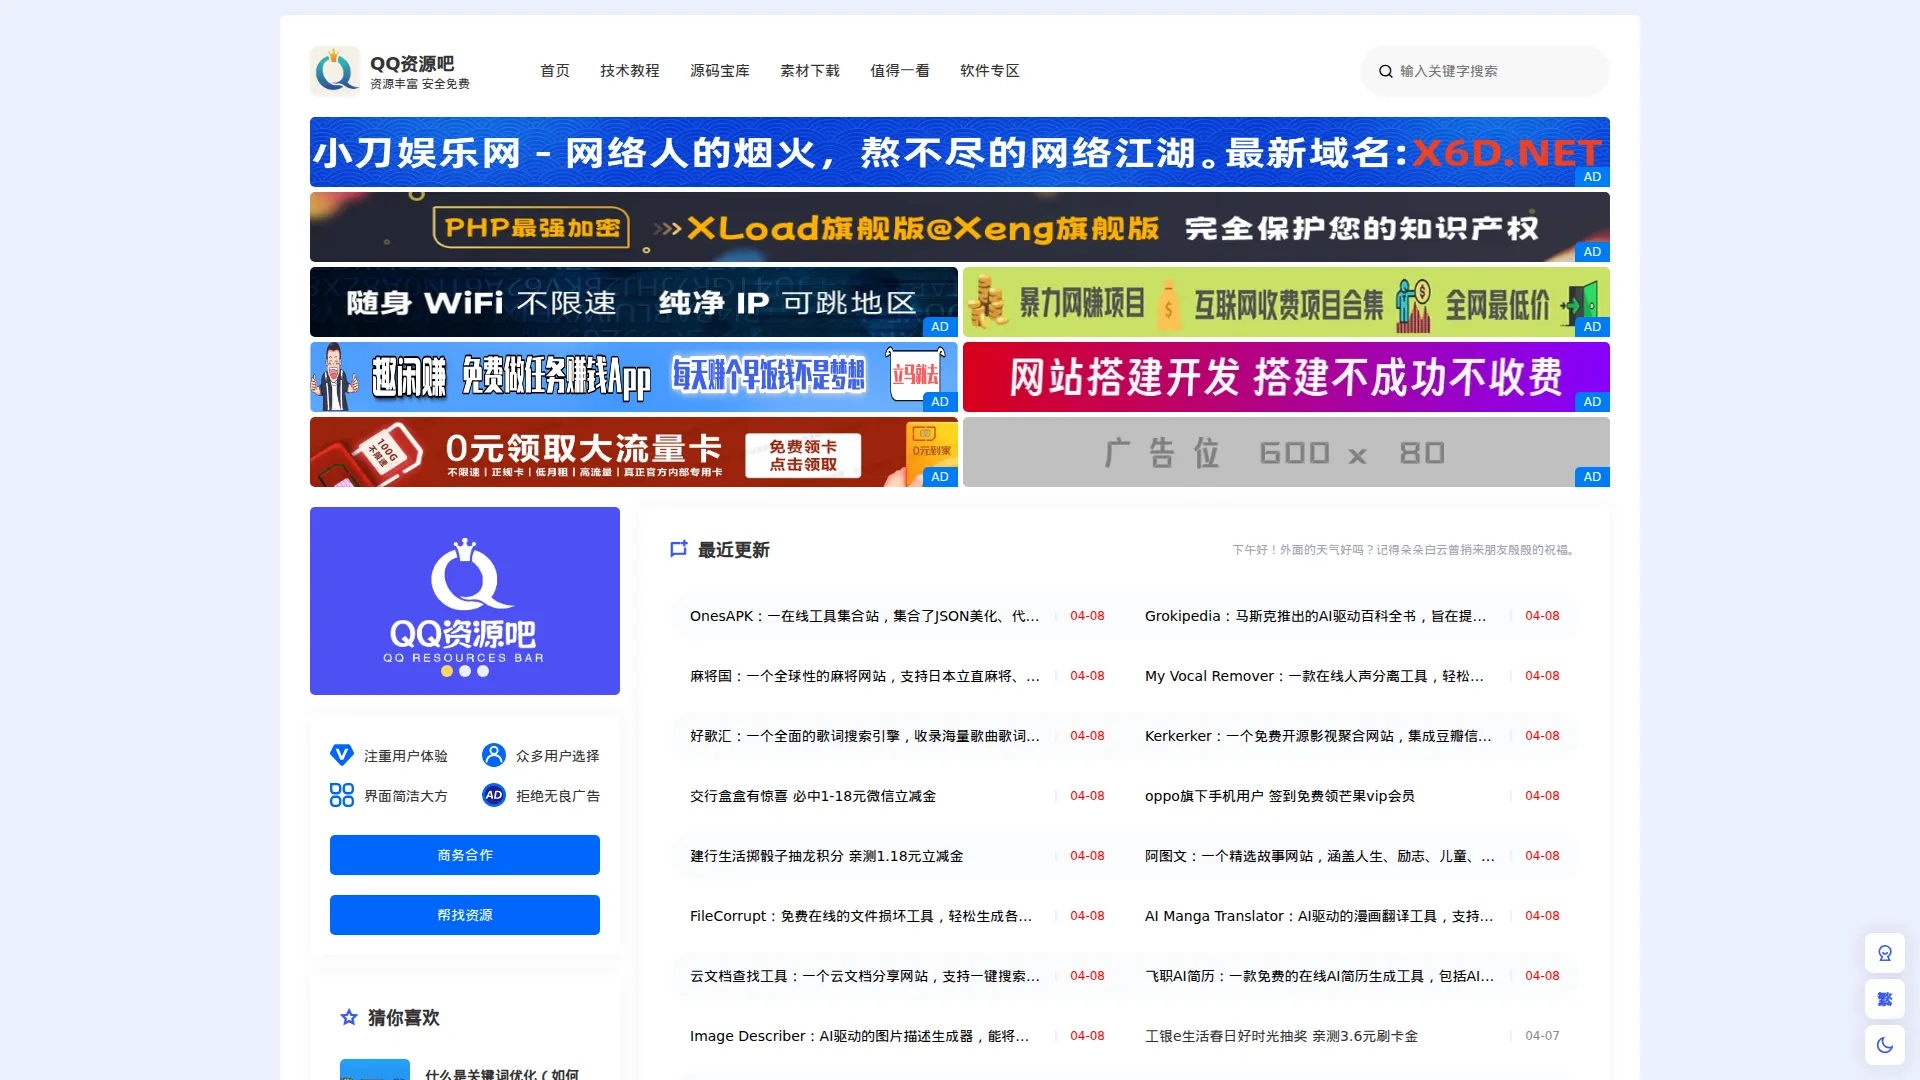Click the 帮找资源 button

pyautogui.click(x=465, y=915)
